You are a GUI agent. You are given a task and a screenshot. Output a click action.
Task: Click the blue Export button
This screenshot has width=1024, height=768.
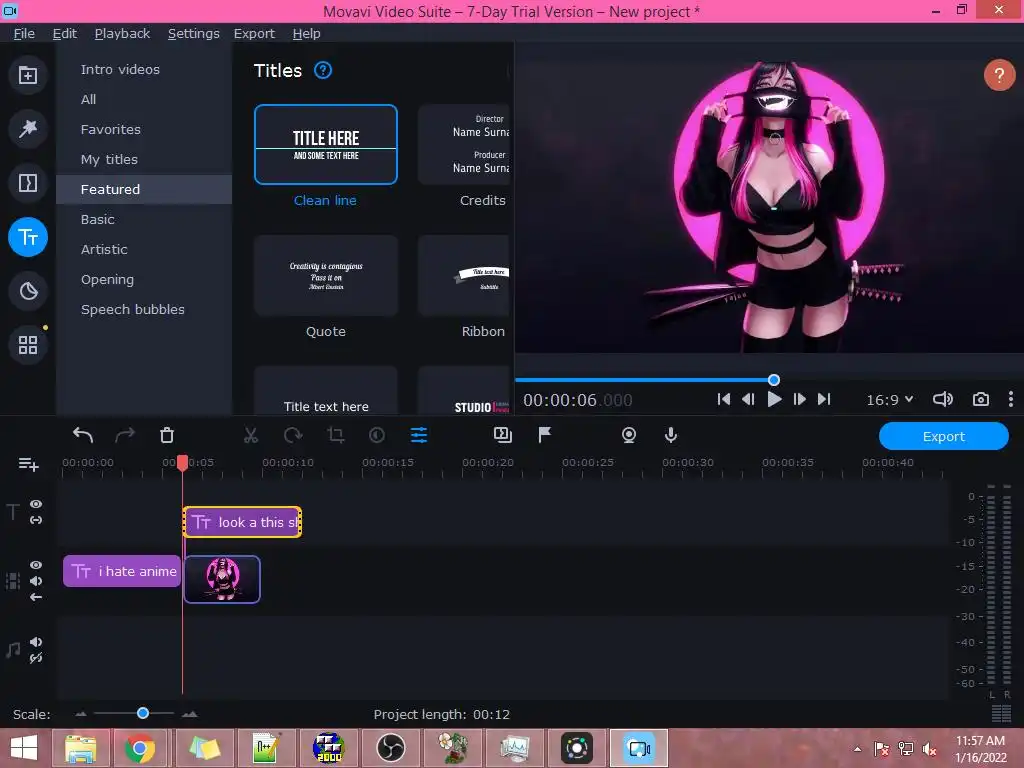pos(943,436)
